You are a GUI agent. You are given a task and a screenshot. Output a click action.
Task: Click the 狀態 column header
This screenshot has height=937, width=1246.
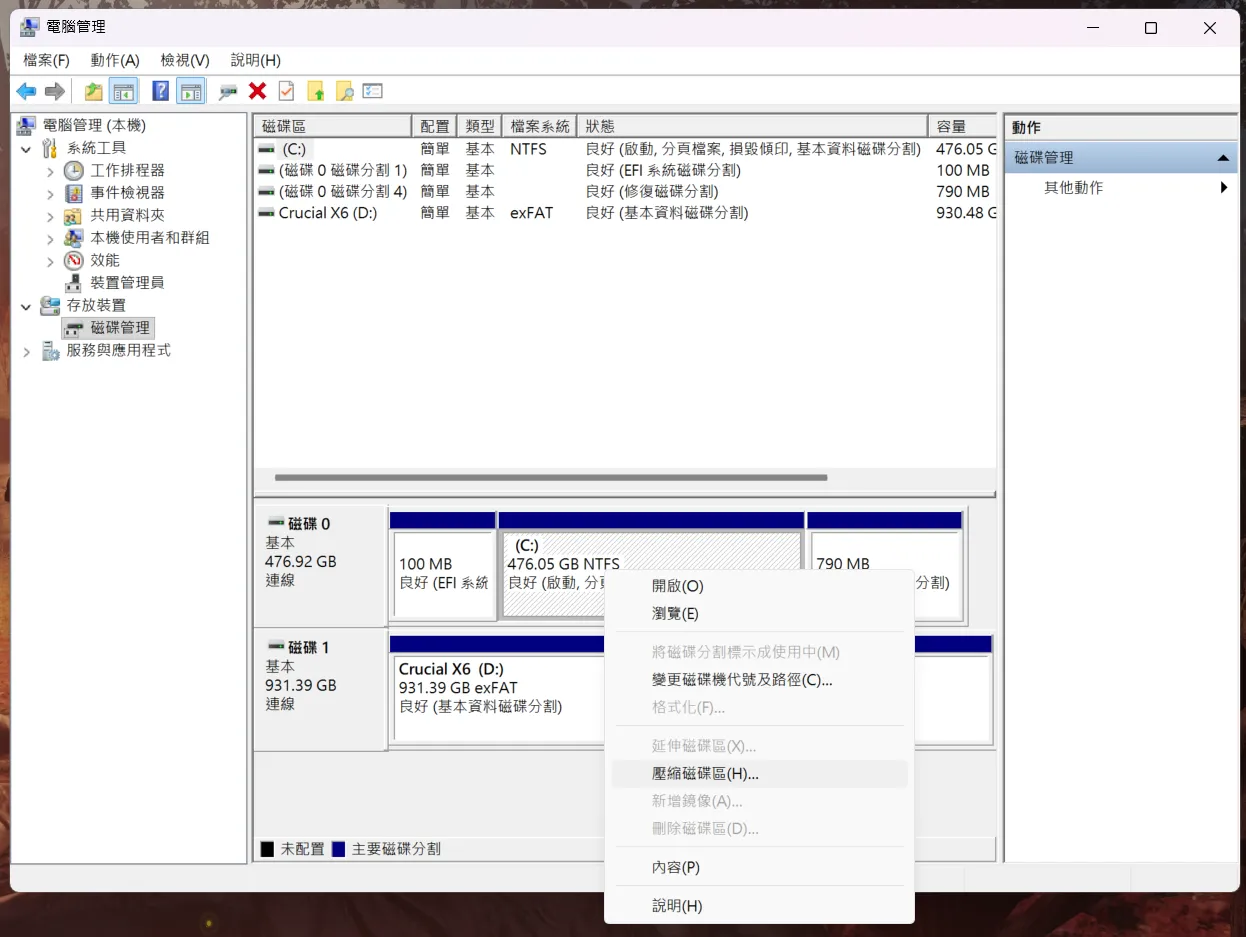tap(754, 126)
